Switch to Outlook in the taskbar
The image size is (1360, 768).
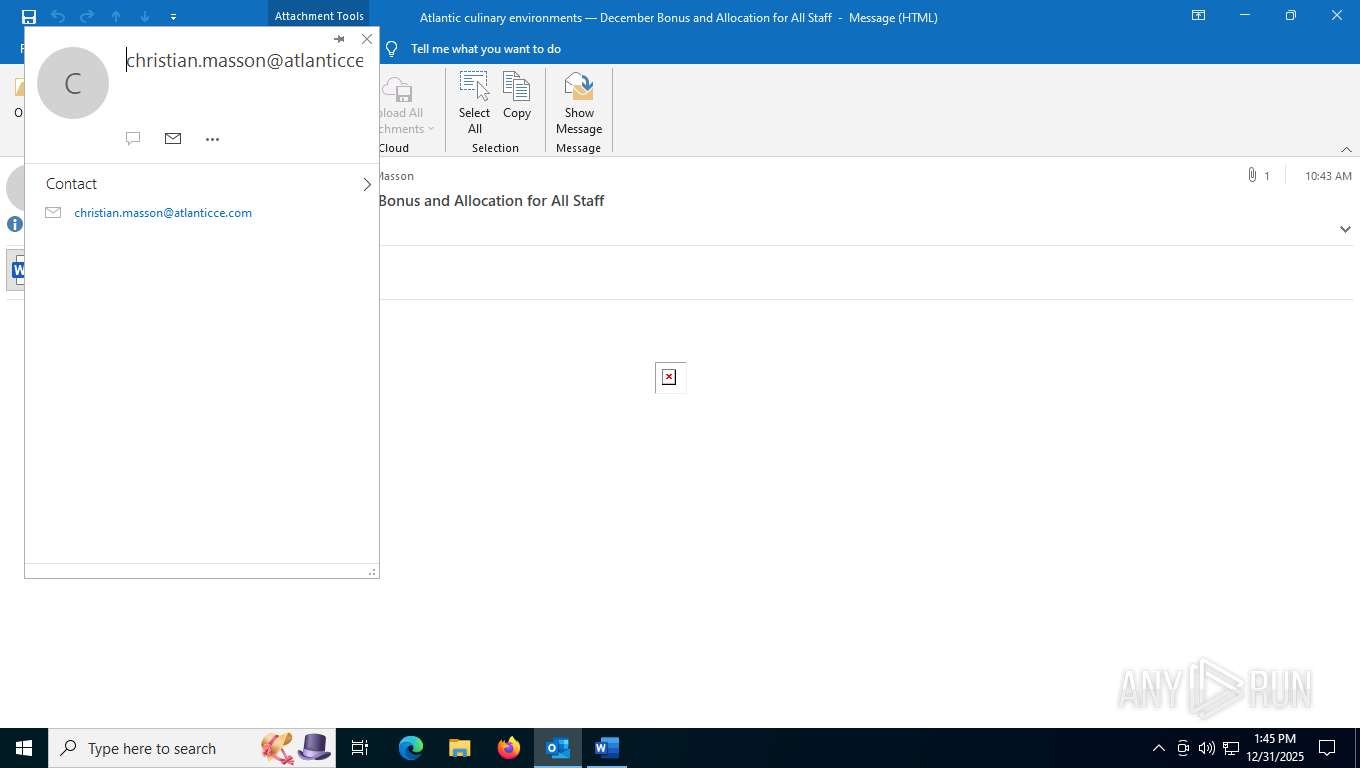click(x=558, y=748)
